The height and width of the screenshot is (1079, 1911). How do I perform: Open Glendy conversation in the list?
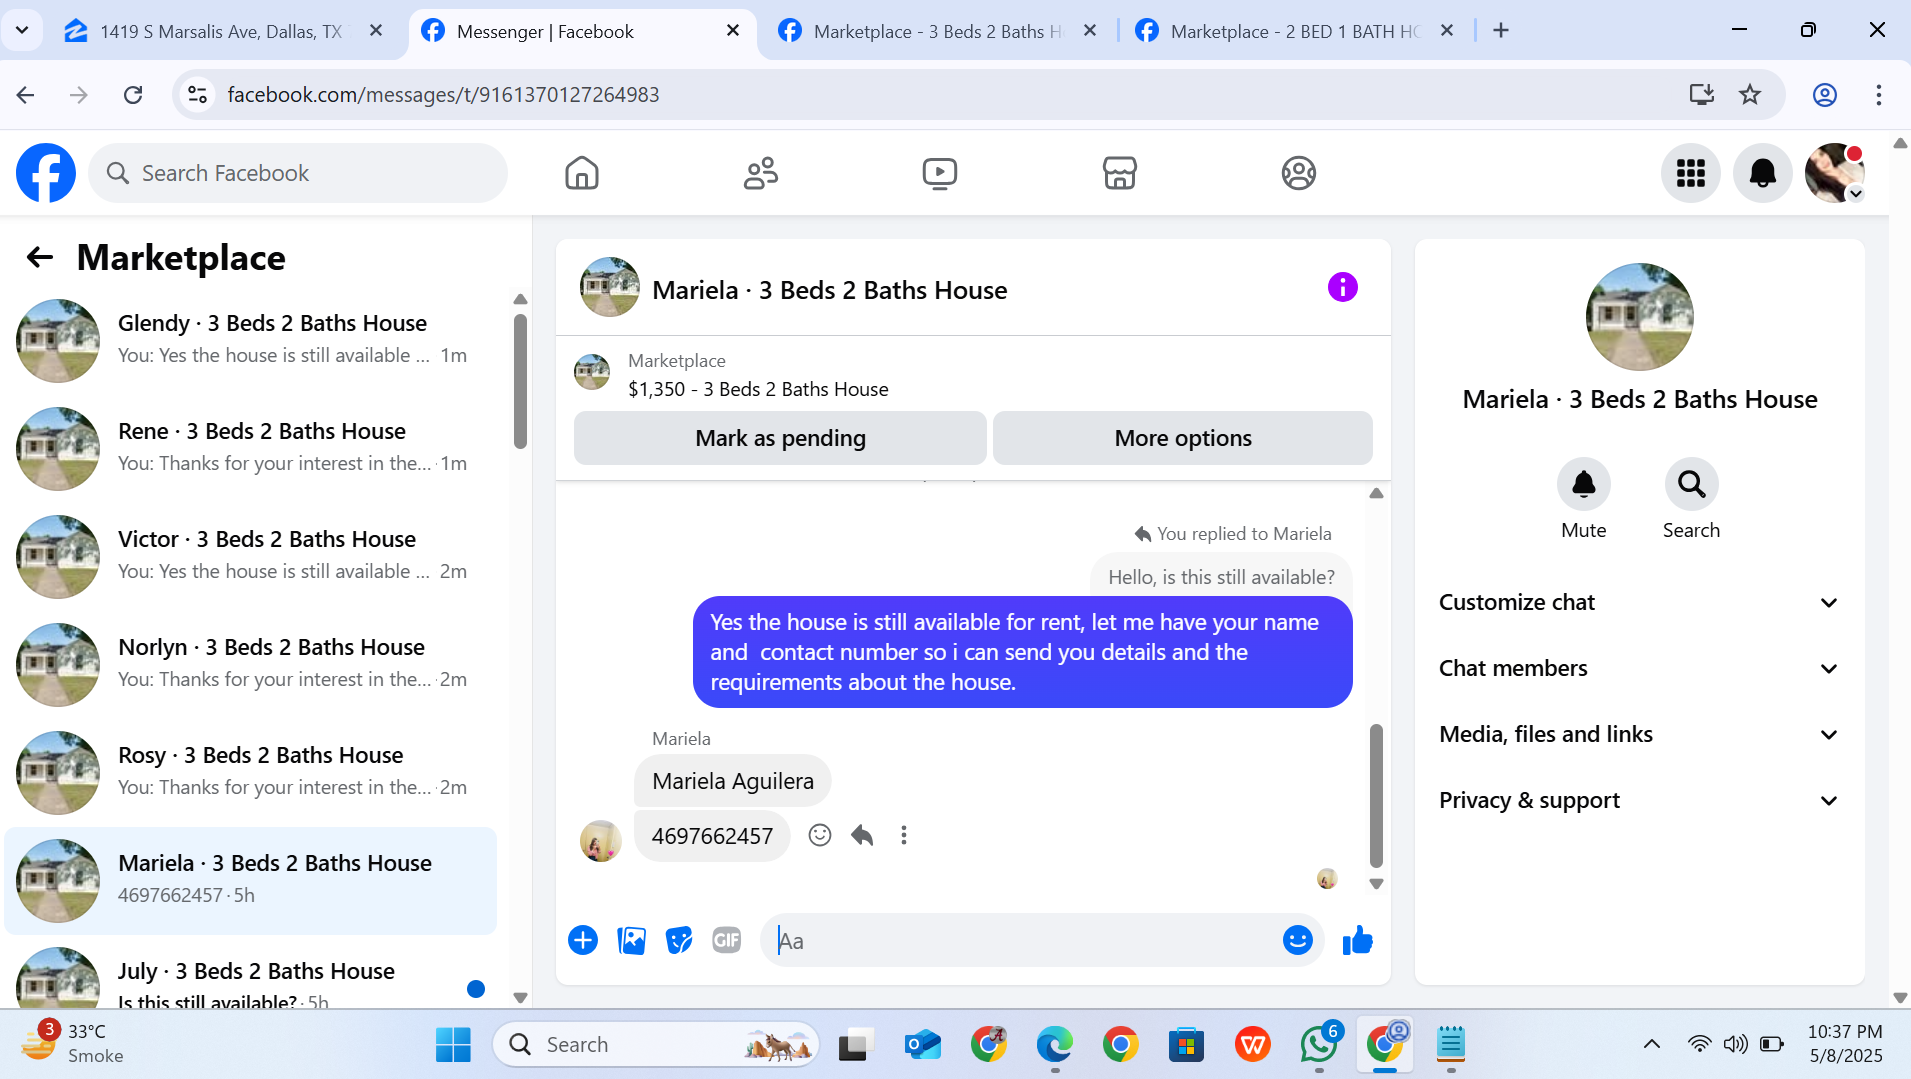coord(250,340)
